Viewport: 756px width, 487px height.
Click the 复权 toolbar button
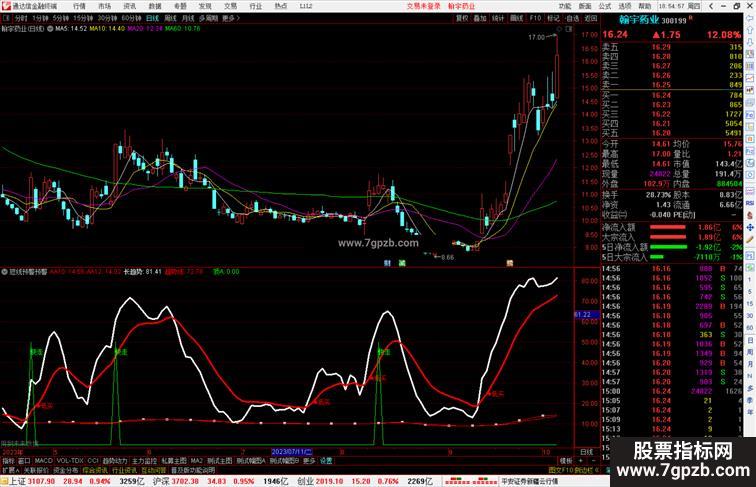point(462,18)
